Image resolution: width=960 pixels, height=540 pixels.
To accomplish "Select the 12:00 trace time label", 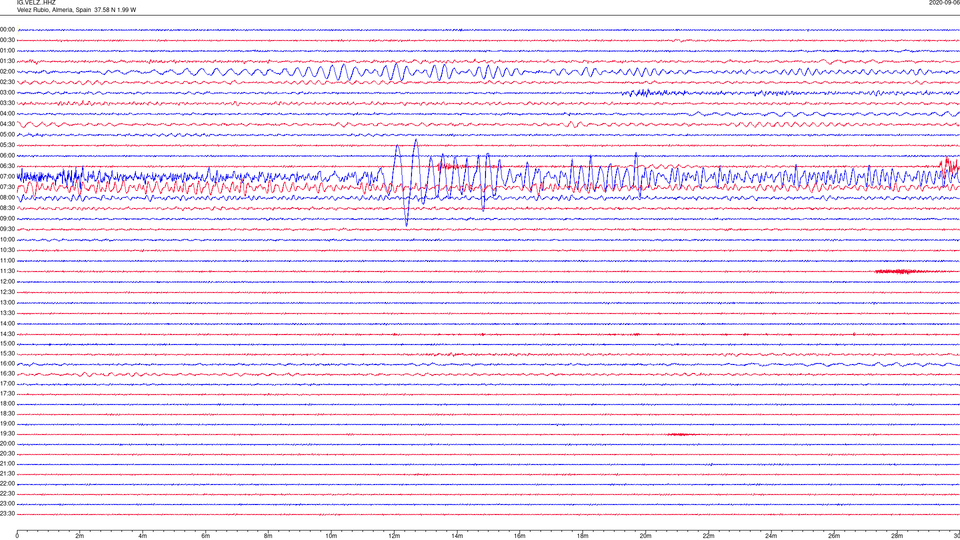I will [x=8, y=282].
